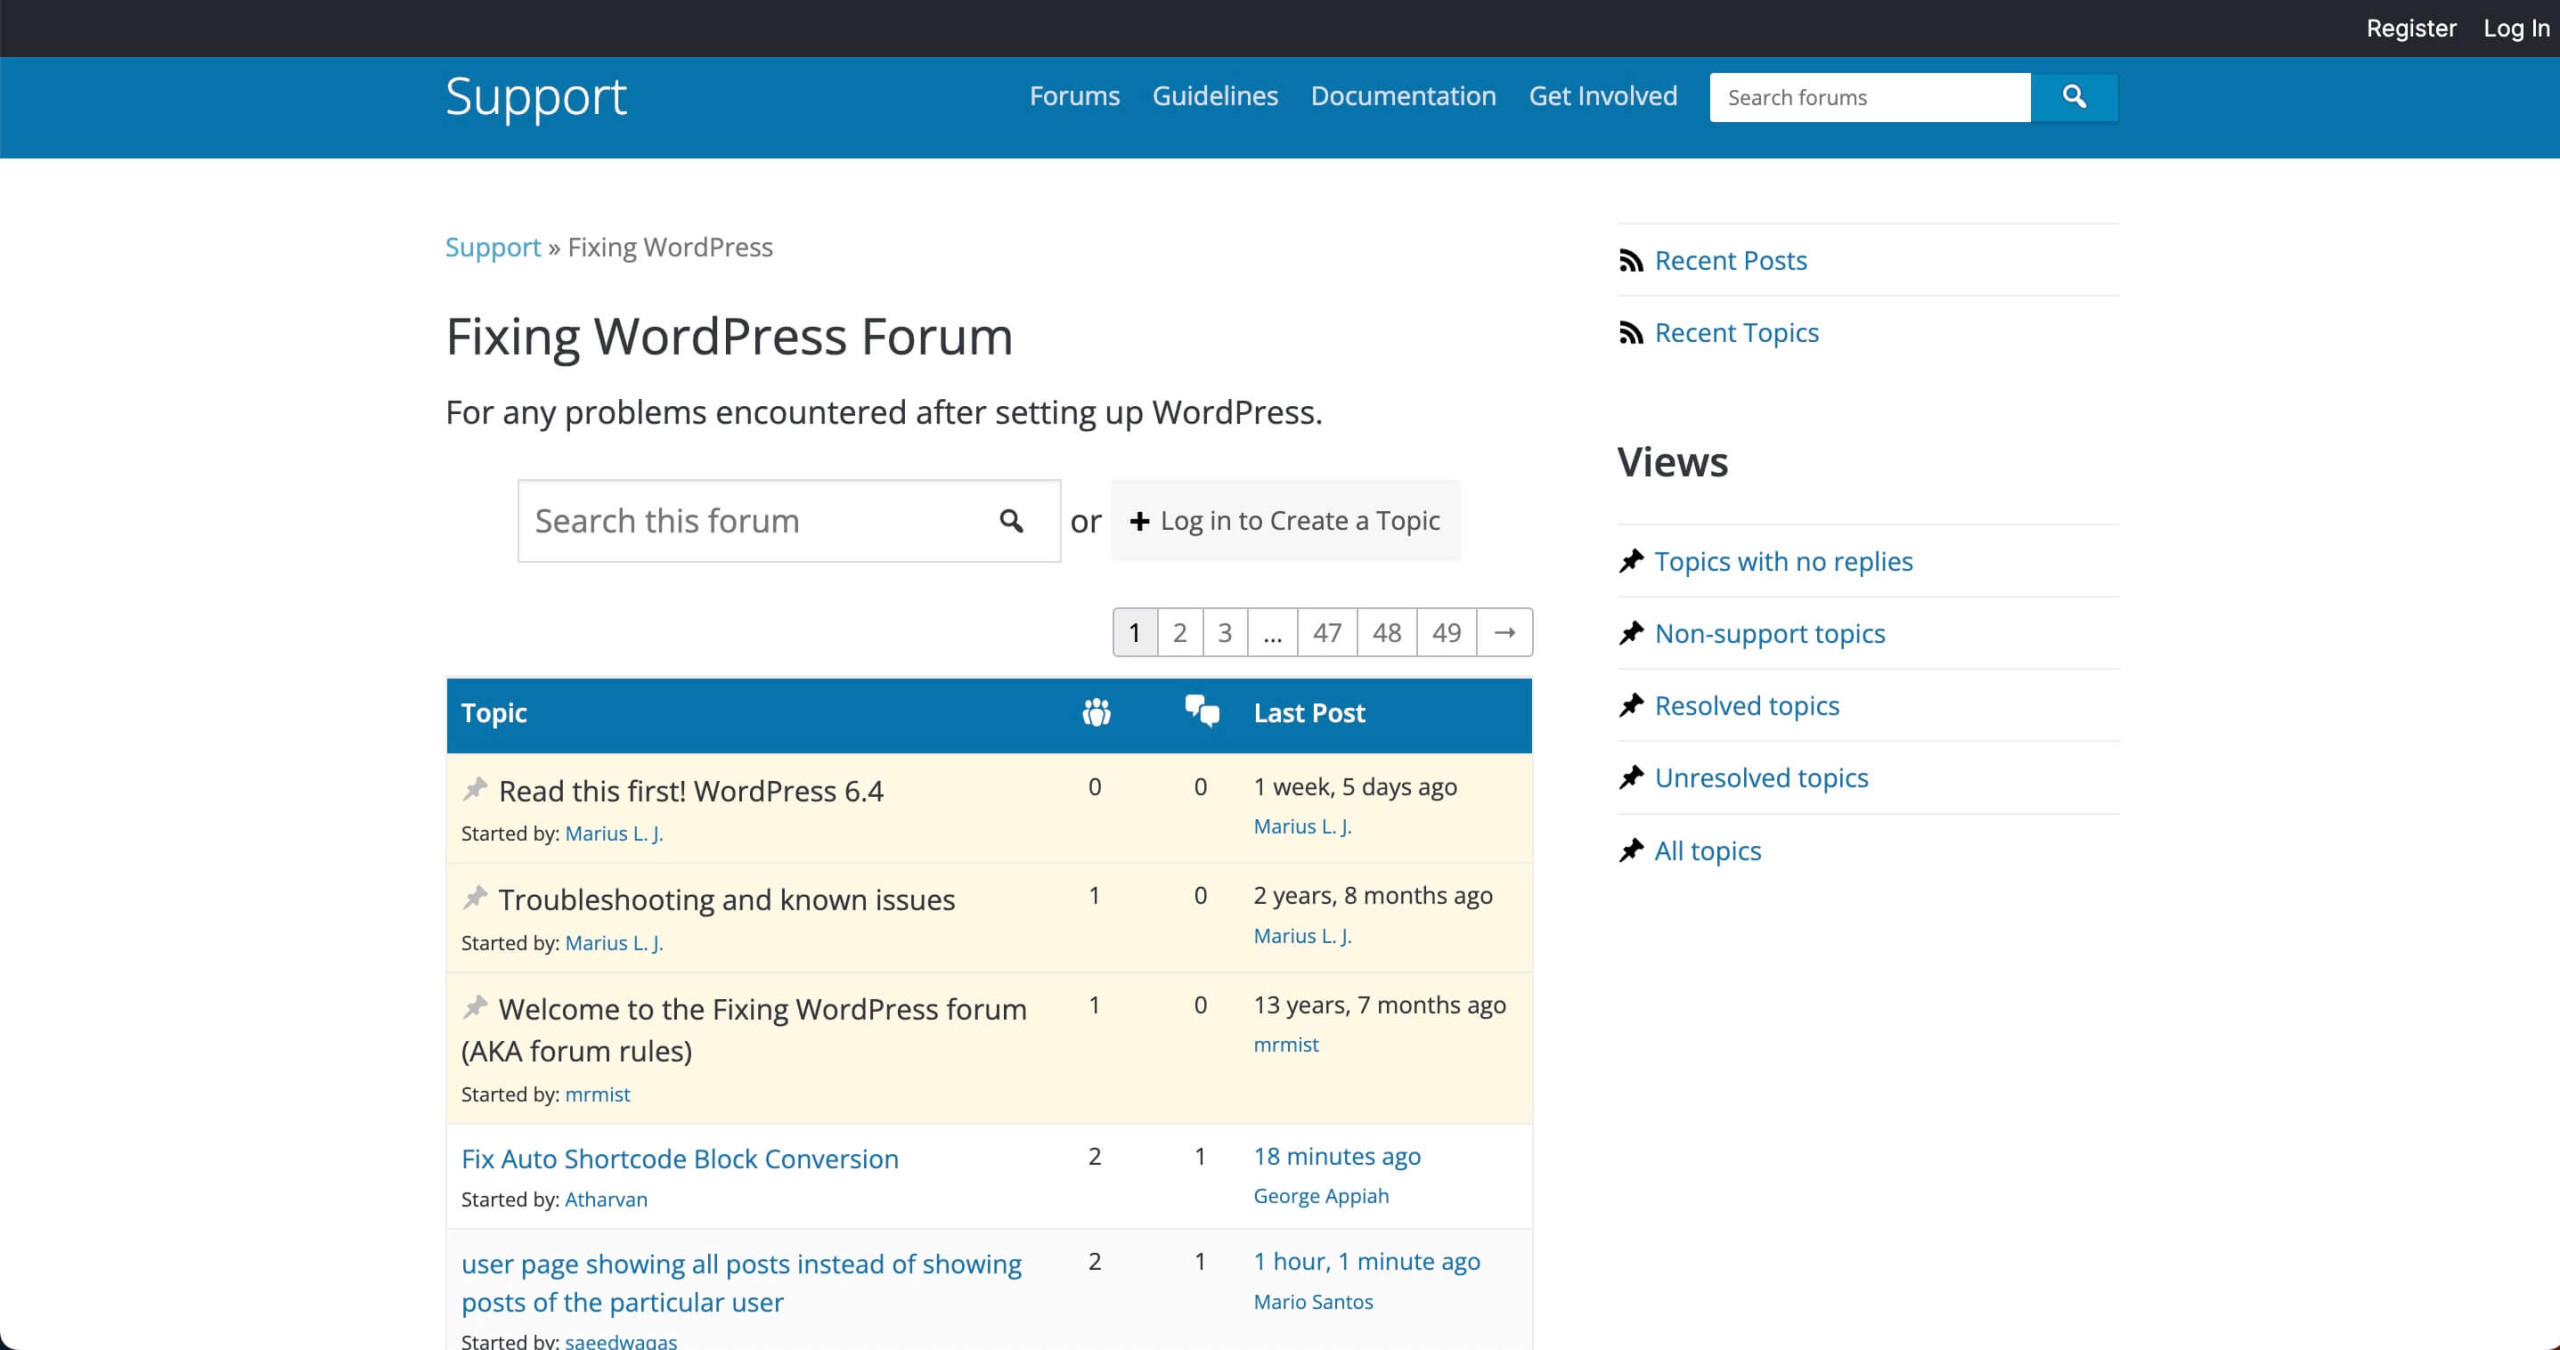Click the voices (people) column header icon
Image resolution: width=2560 pixels, height=1350 pixels.
click(x=1096, y=713)
